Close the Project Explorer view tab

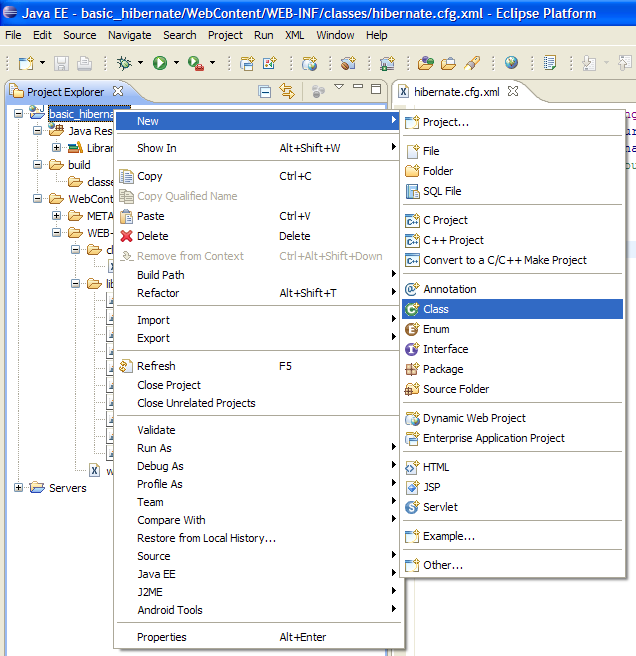point(118,91)
